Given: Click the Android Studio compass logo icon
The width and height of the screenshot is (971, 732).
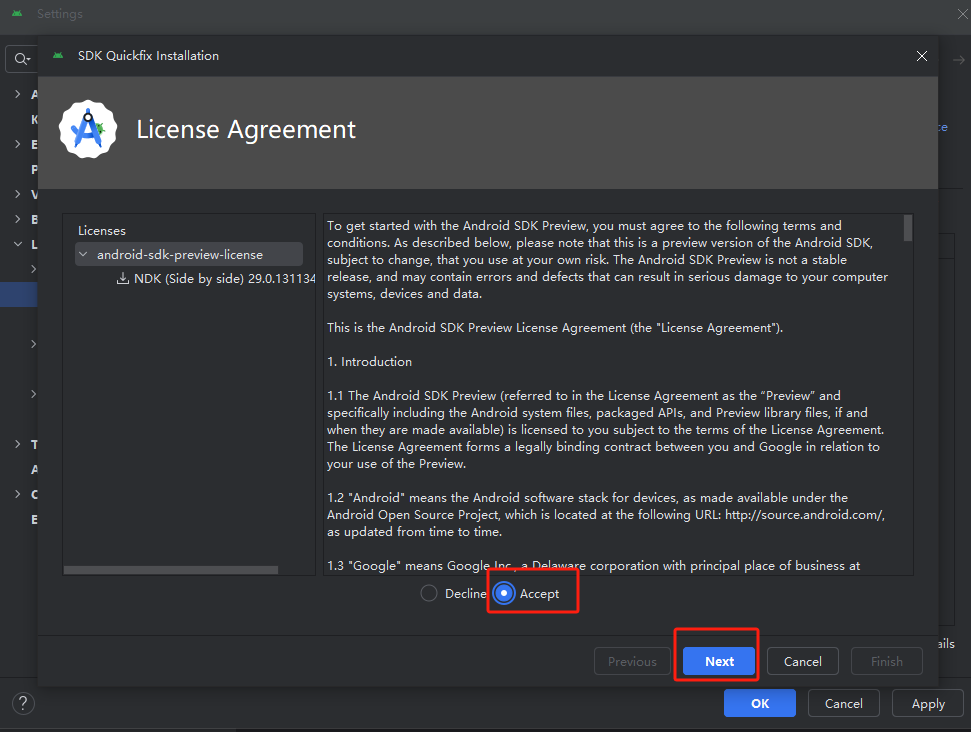Looking at the screenshot, I should click(x=88, y=129).
